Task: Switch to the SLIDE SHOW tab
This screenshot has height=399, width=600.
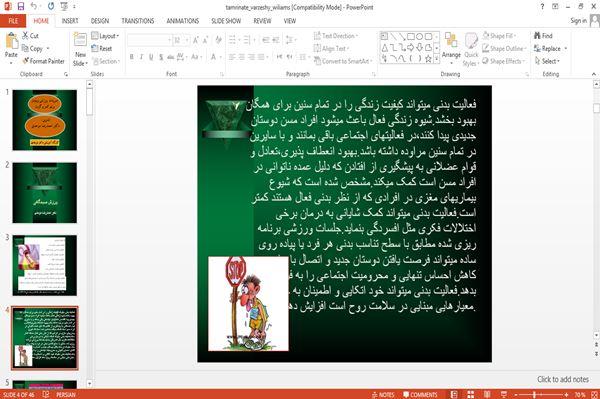Action: pyautogui.click(x=226, y=21)
